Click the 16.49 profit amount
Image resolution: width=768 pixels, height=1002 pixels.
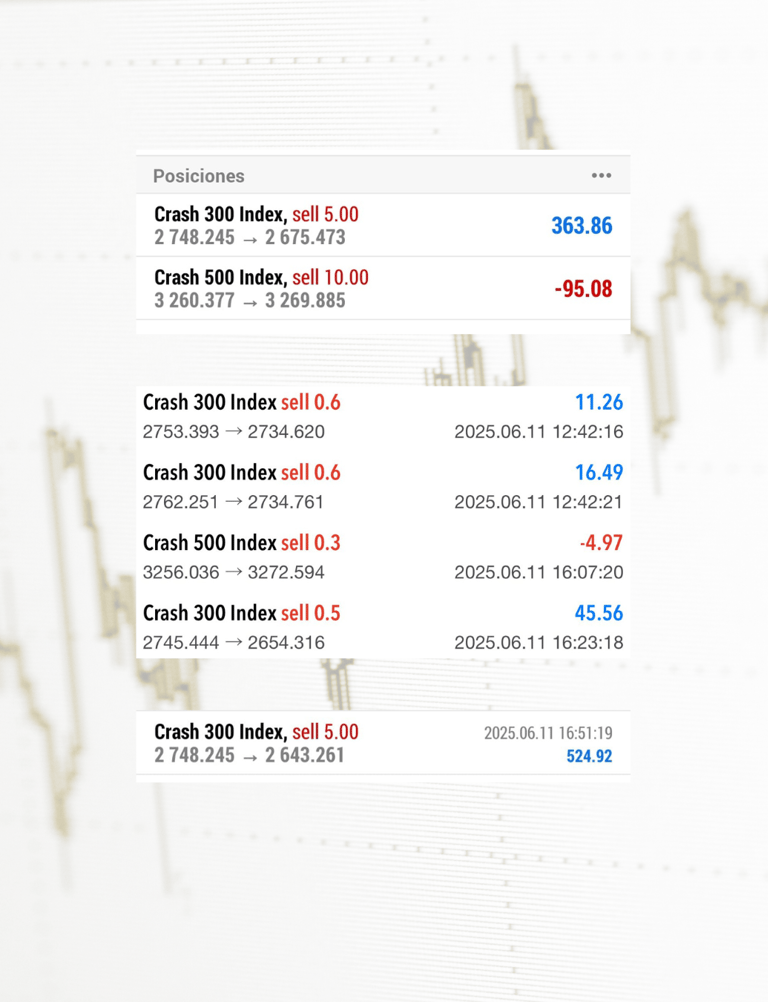599,473
